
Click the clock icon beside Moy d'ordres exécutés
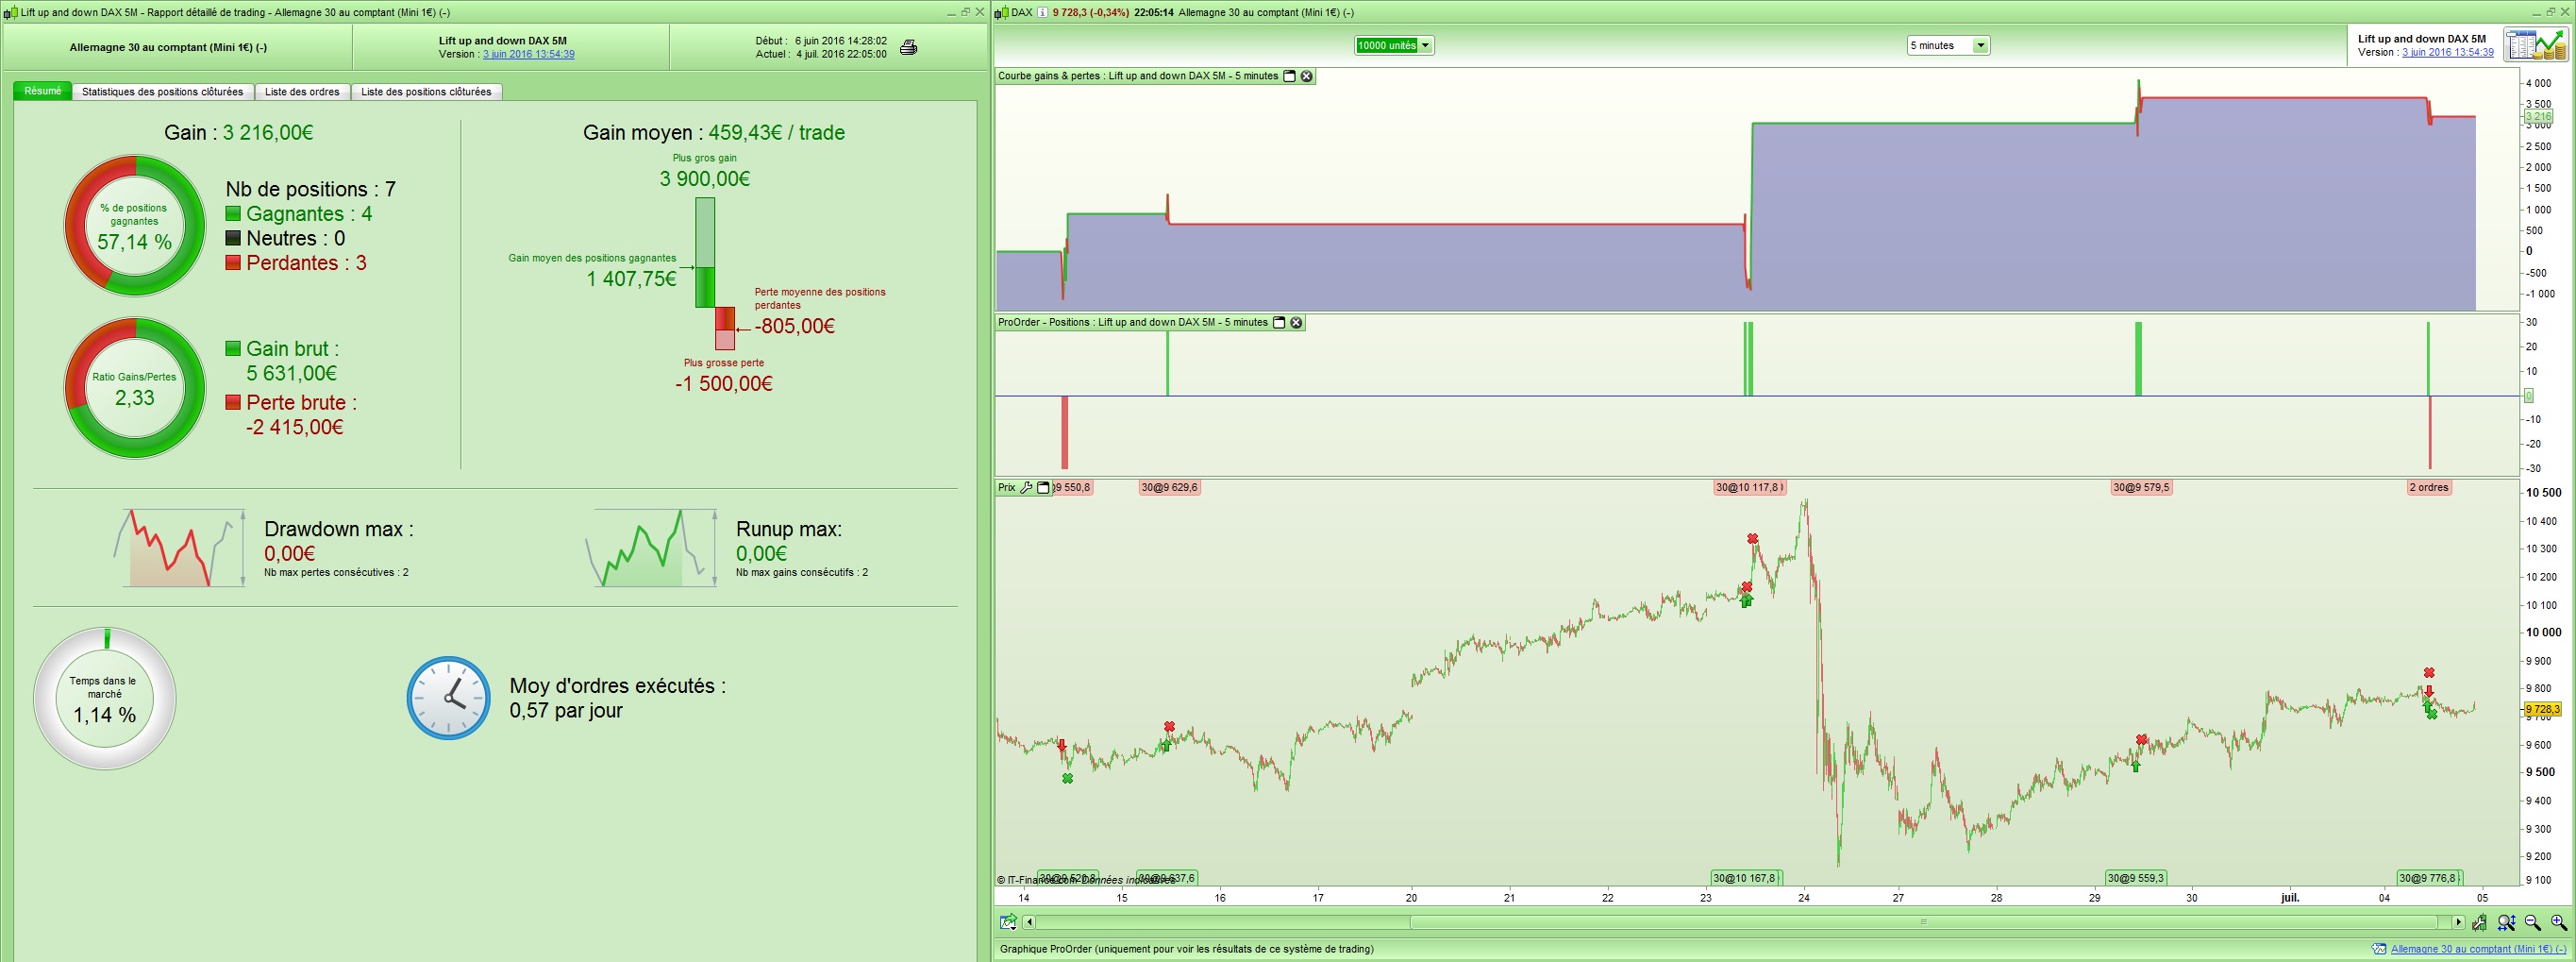448,698
